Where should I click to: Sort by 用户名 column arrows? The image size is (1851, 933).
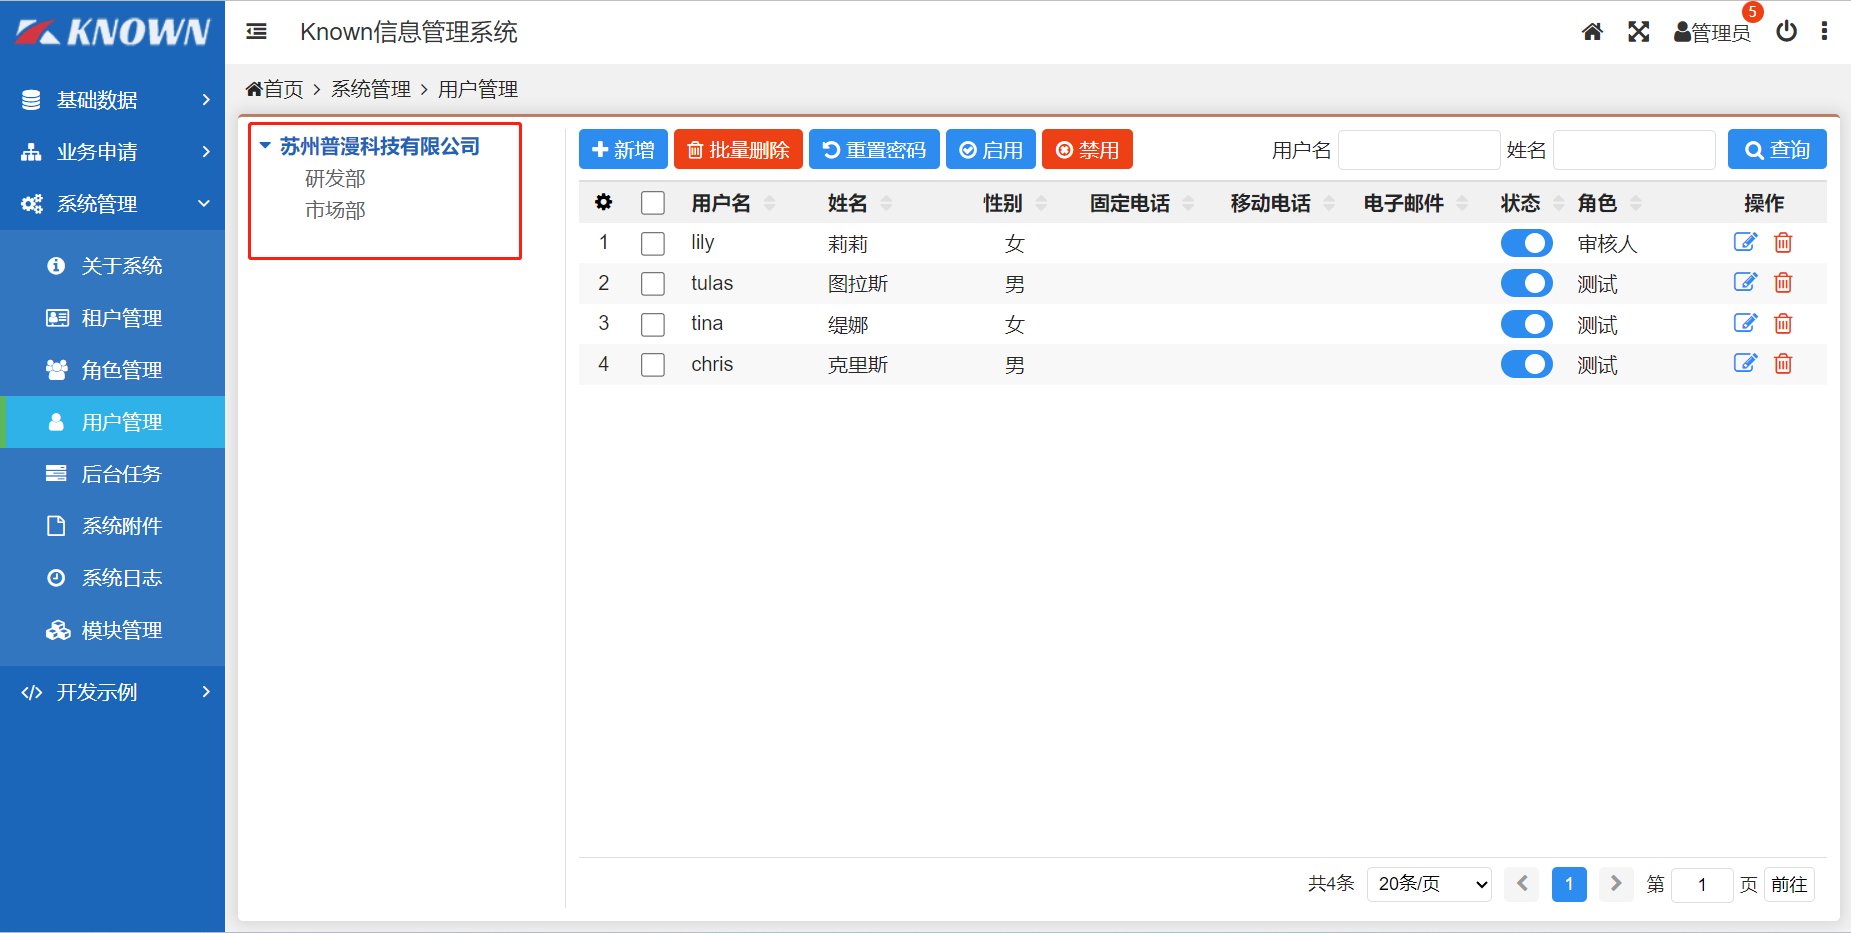(x=769, y=203)
